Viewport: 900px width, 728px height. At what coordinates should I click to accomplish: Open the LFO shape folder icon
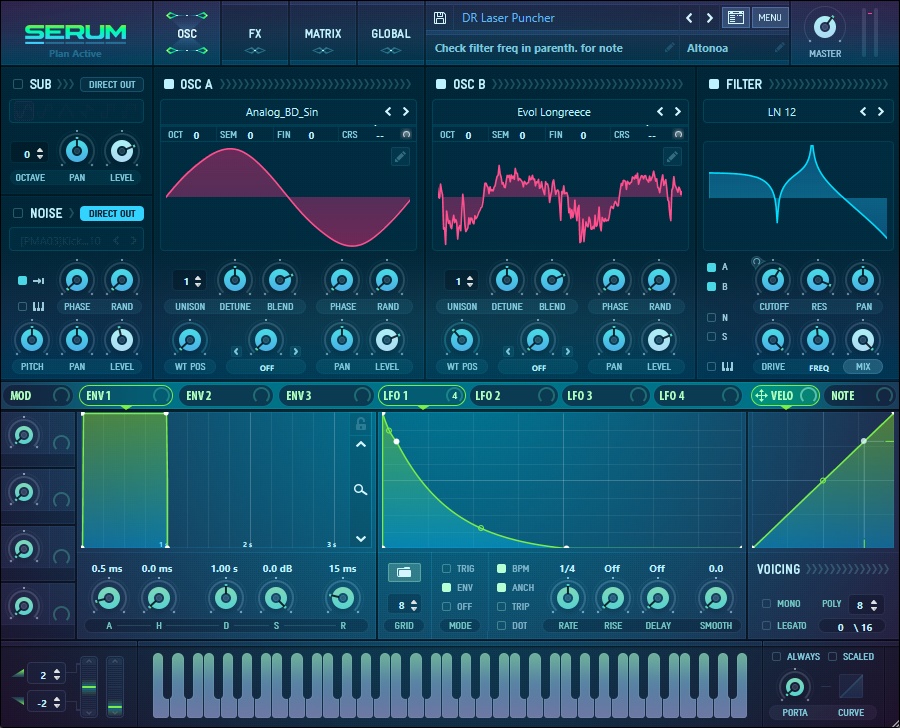(404, 572)
